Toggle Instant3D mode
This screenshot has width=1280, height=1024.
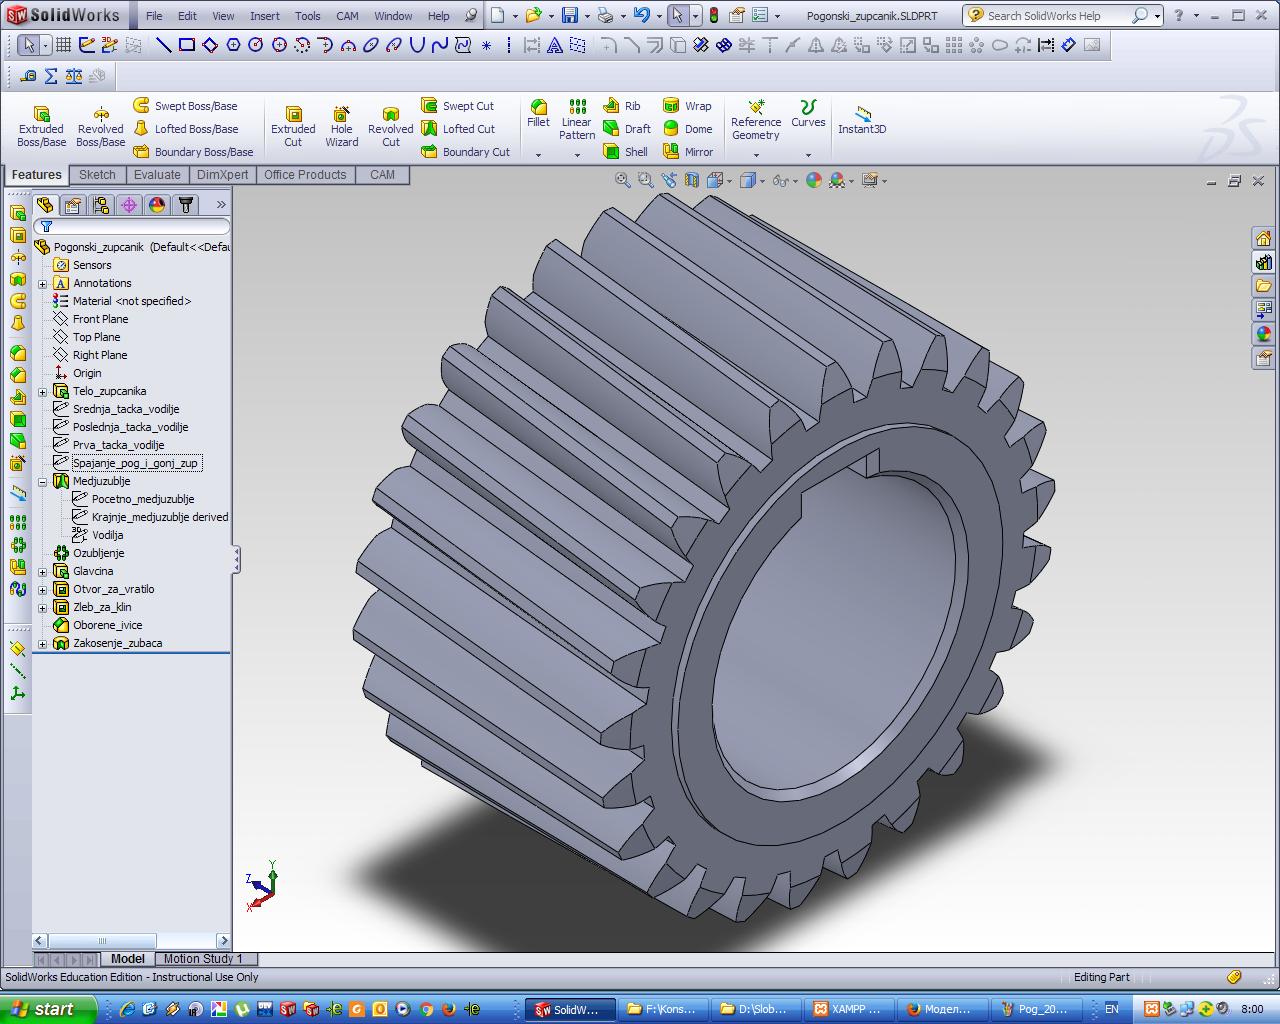[x=862, y=120]
